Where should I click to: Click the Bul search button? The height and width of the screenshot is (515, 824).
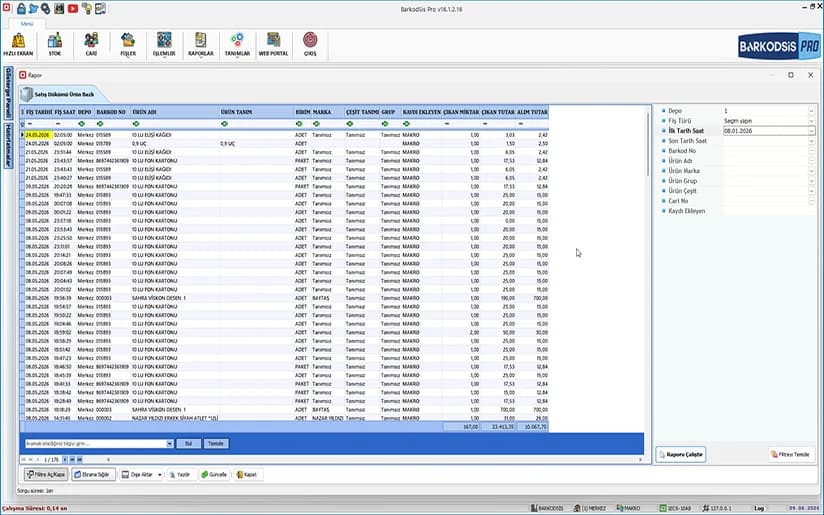[188, 444]
